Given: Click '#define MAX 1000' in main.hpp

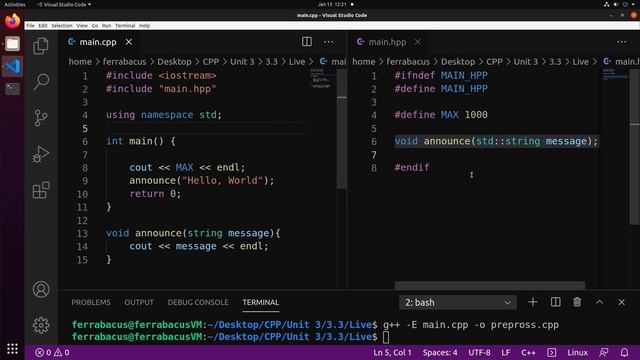Looking at the screenshot, I should (x=441, y=115).
